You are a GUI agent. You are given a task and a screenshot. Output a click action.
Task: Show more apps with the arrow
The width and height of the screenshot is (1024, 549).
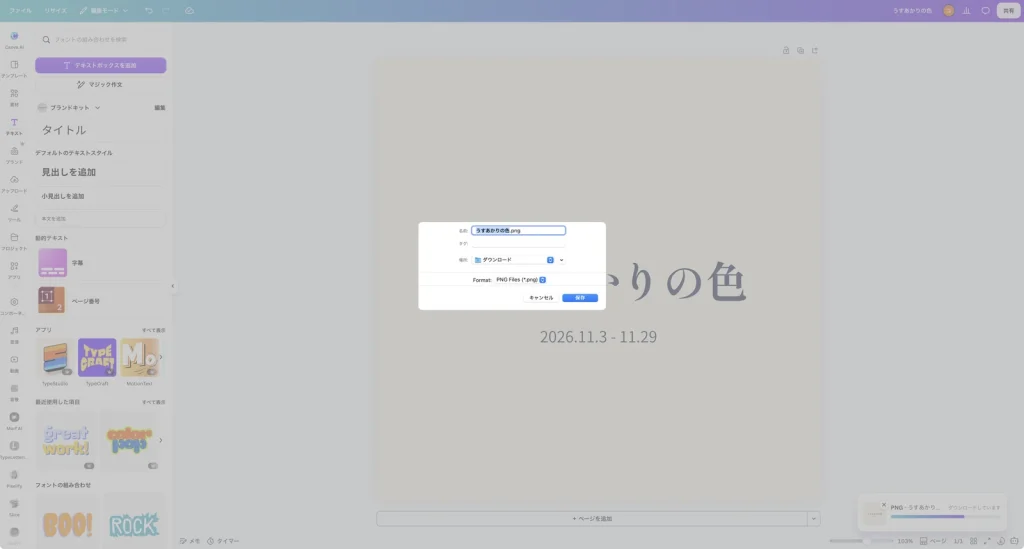[x=161, y=358]
